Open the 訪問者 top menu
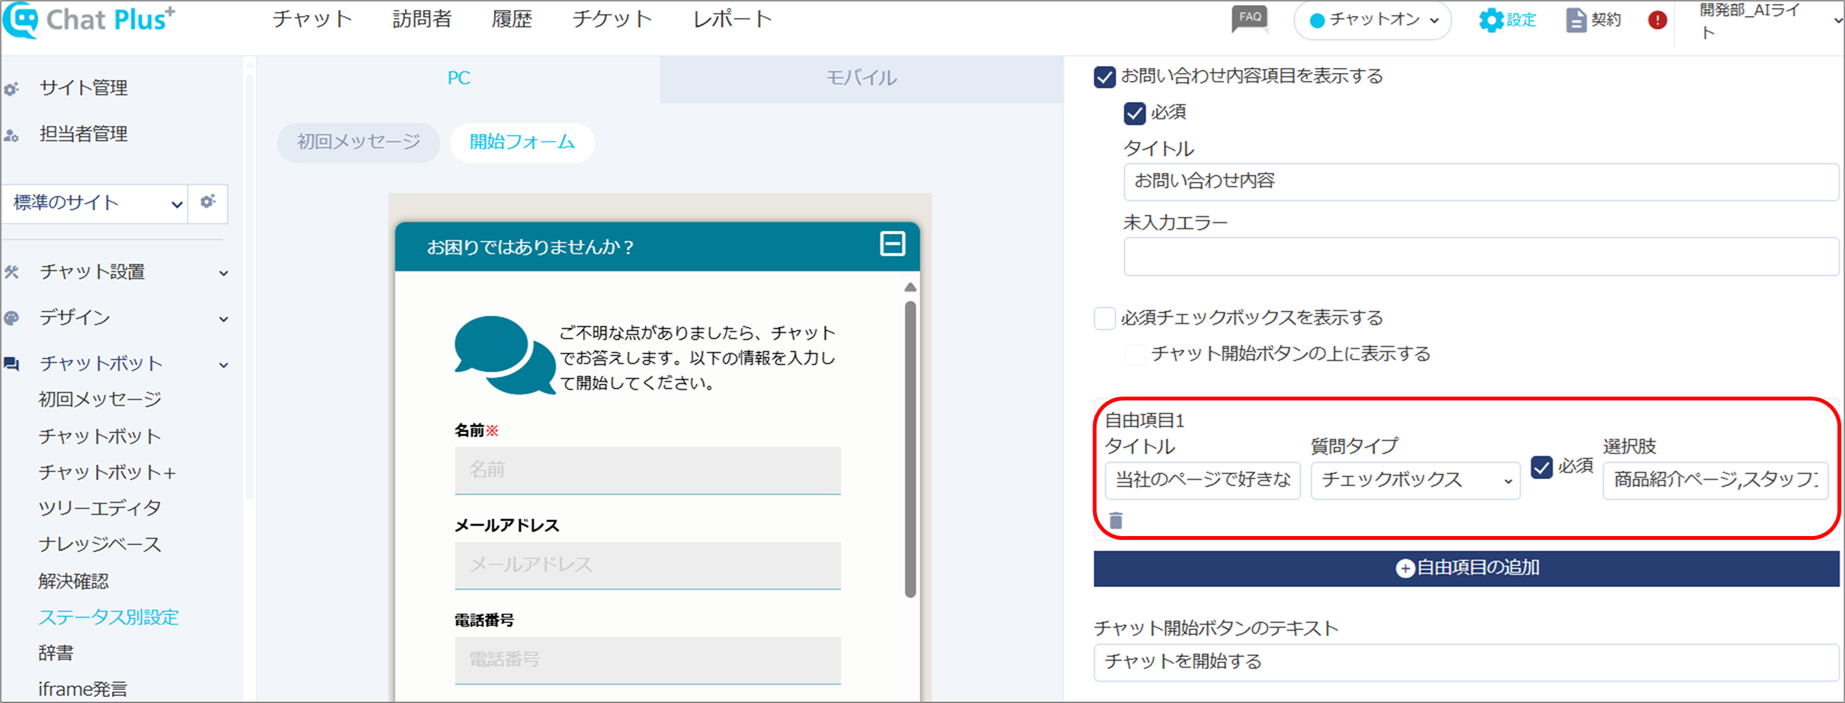The height and width of the screenshot is (703, 1845). coord(422,19)
